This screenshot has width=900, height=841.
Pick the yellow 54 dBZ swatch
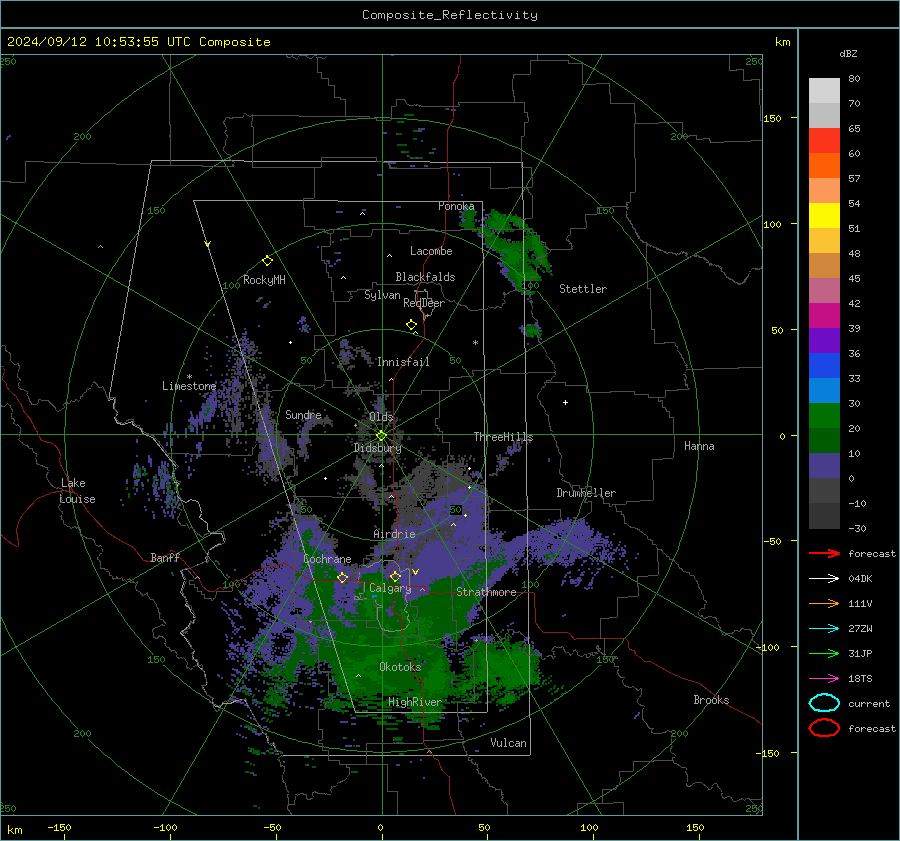(824, 215)
